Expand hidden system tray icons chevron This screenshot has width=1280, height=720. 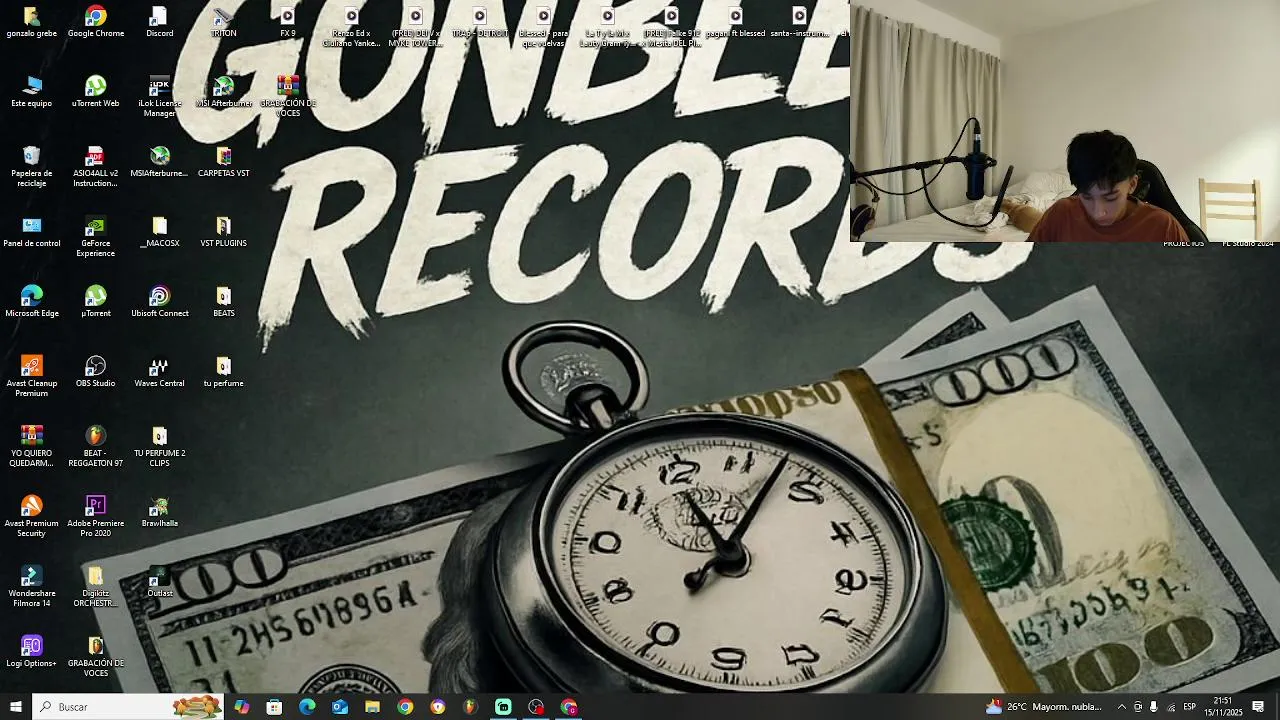coord(1121,707)
